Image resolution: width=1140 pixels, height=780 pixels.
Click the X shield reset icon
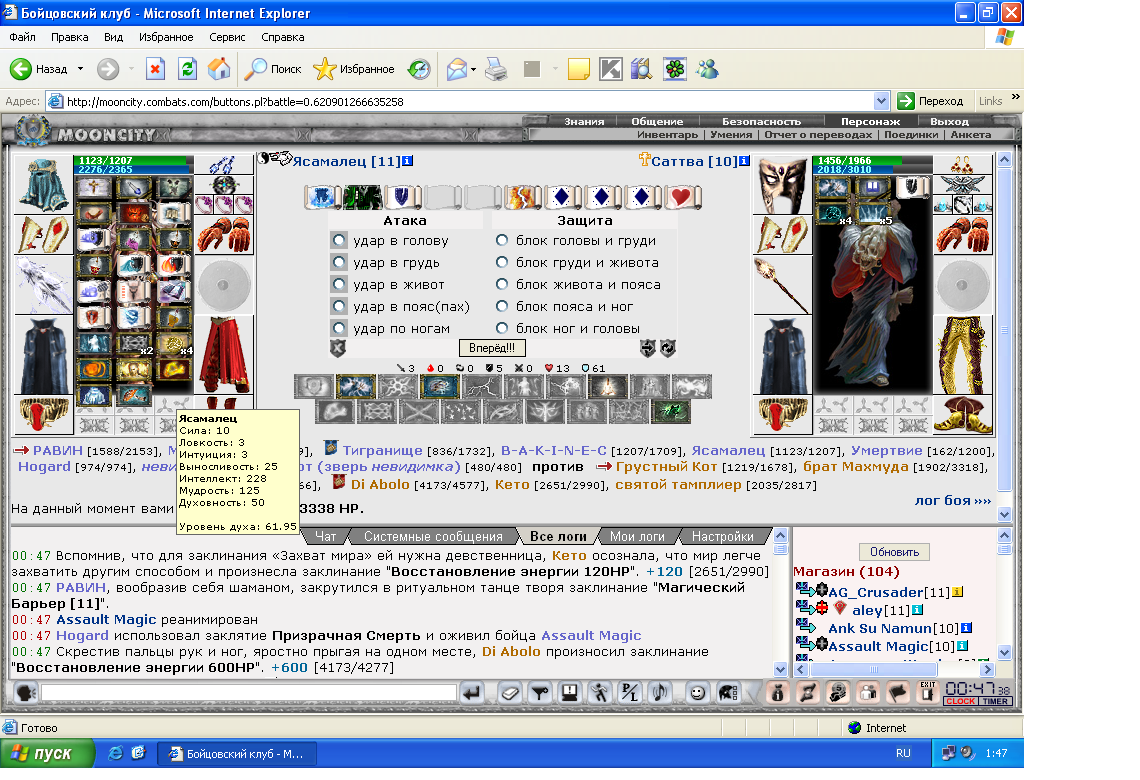tap(338, 347)
